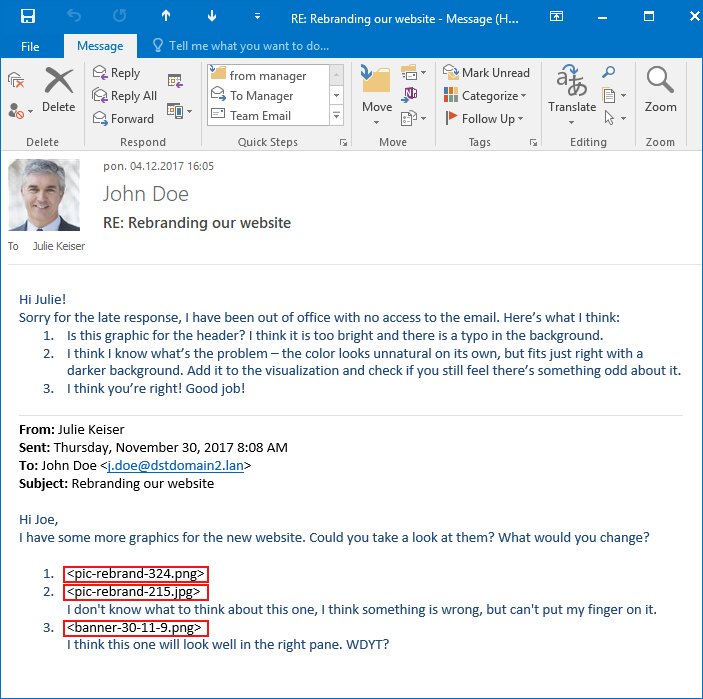Screen dimensions: 703x699
Task: Open the Translate menu
Action: click(x=572, y=95)
